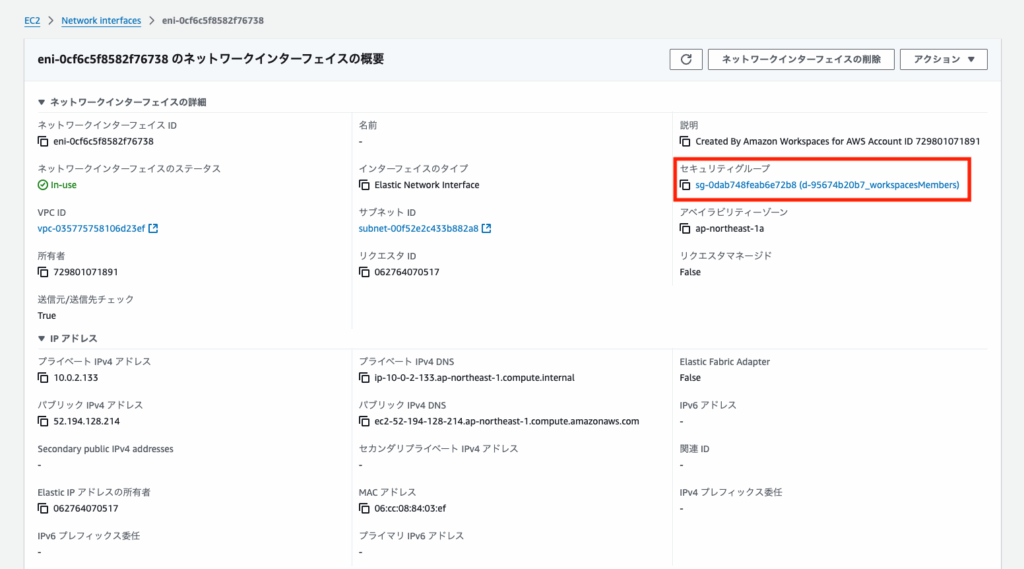Copy the MAC address value
Screen dimensions: 1024x569
pyautogui.click(x=365, y=509)
